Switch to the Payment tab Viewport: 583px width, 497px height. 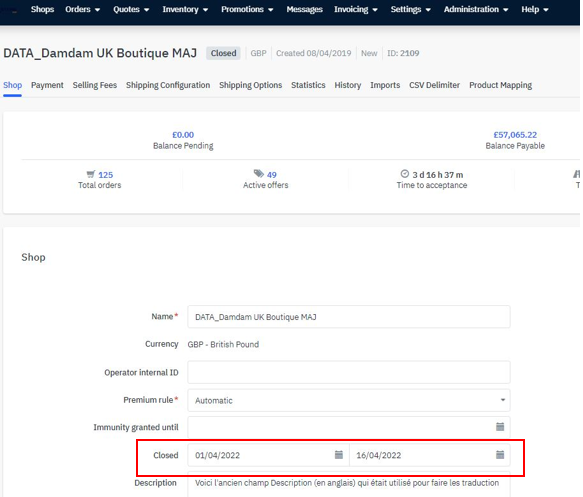pyautogui.click(x=47, y=85)
